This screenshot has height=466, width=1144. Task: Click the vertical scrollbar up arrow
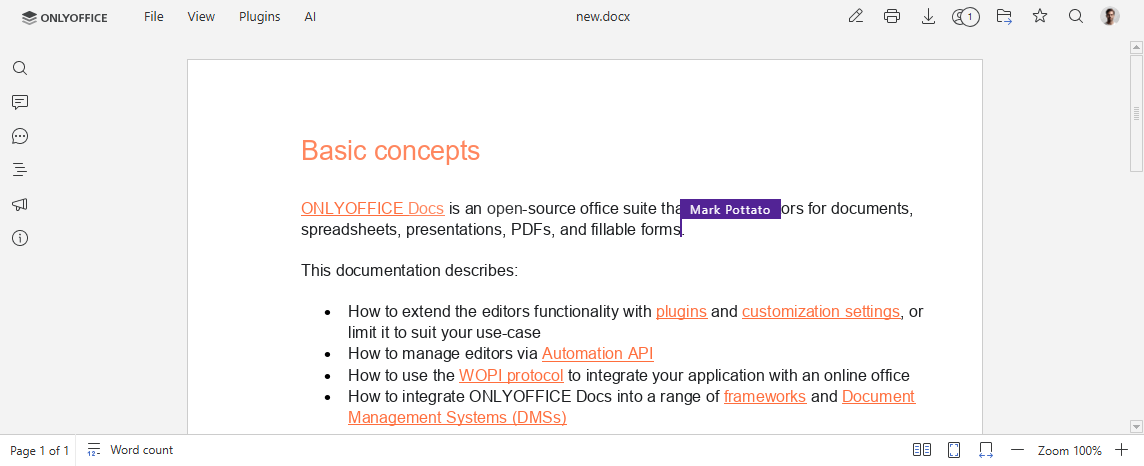coord(1136,48)
